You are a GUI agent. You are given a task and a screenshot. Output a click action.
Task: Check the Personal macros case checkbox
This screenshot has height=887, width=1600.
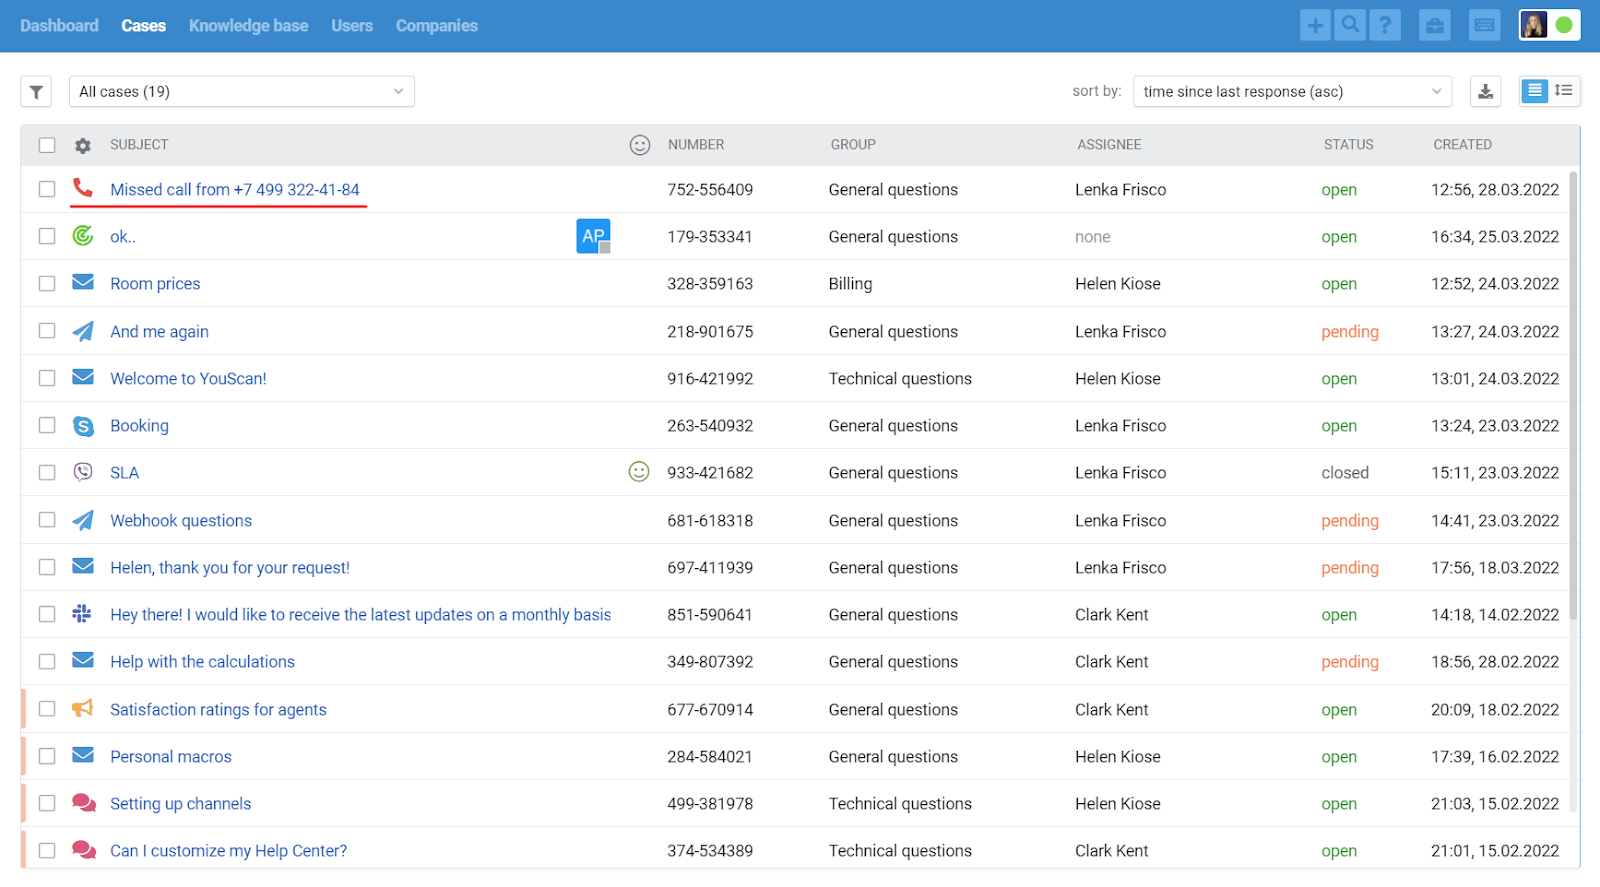[47, 756]
